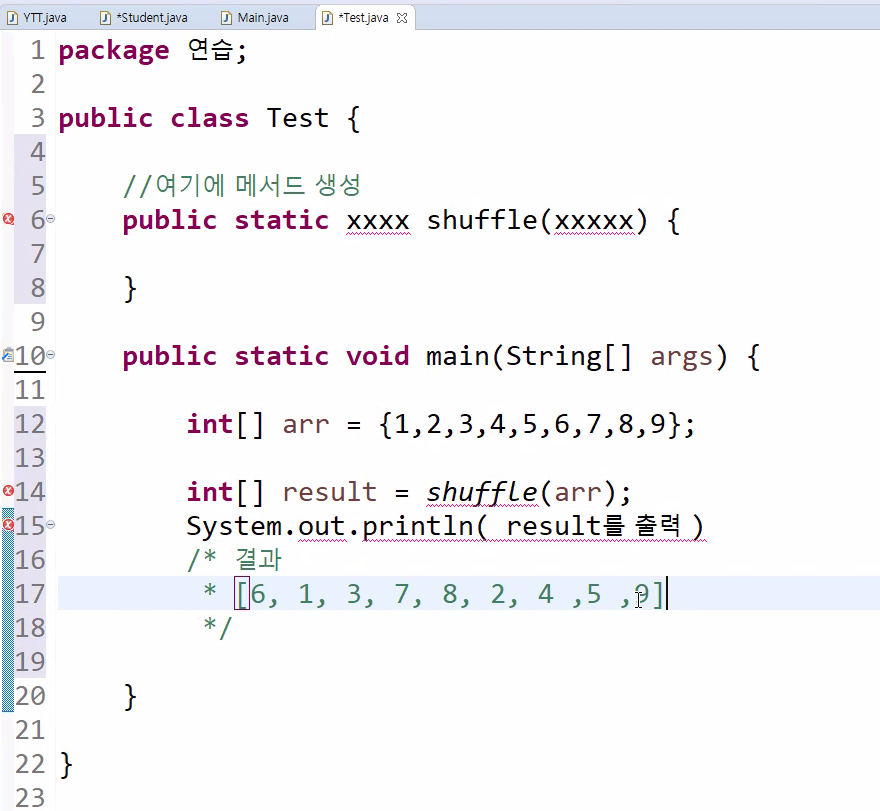Close the *Test.java tab
Screen dimensions: 880x811
click(x=402, y=18)
